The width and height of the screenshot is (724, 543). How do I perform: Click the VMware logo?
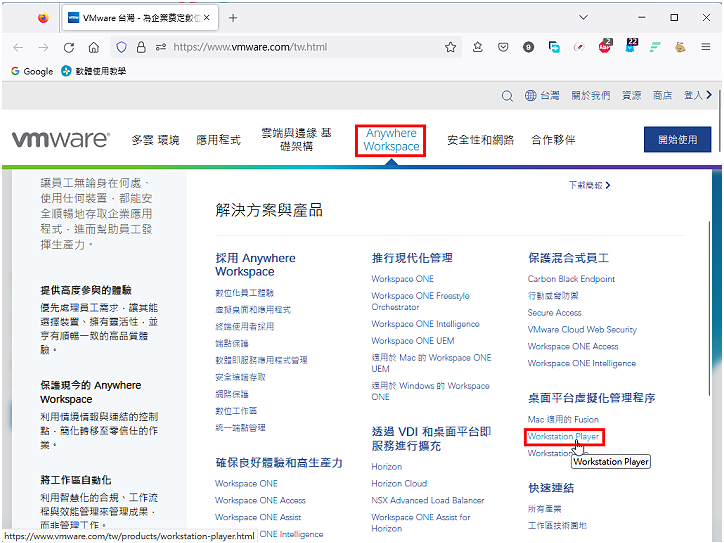60,139
